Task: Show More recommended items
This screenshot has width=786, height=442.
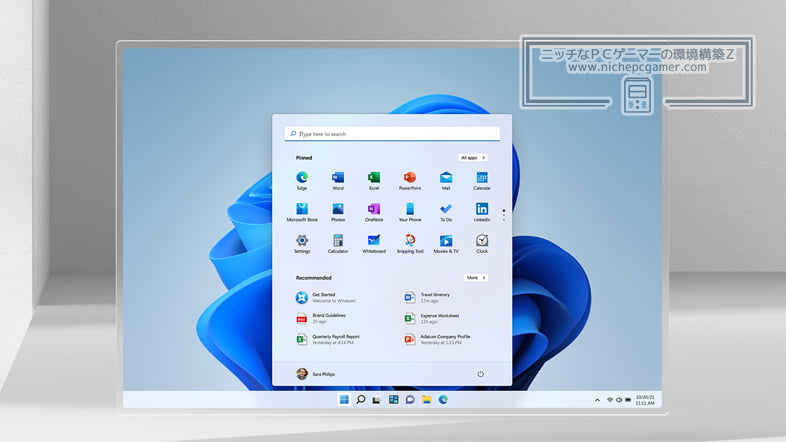Action: tap(476, 278)
